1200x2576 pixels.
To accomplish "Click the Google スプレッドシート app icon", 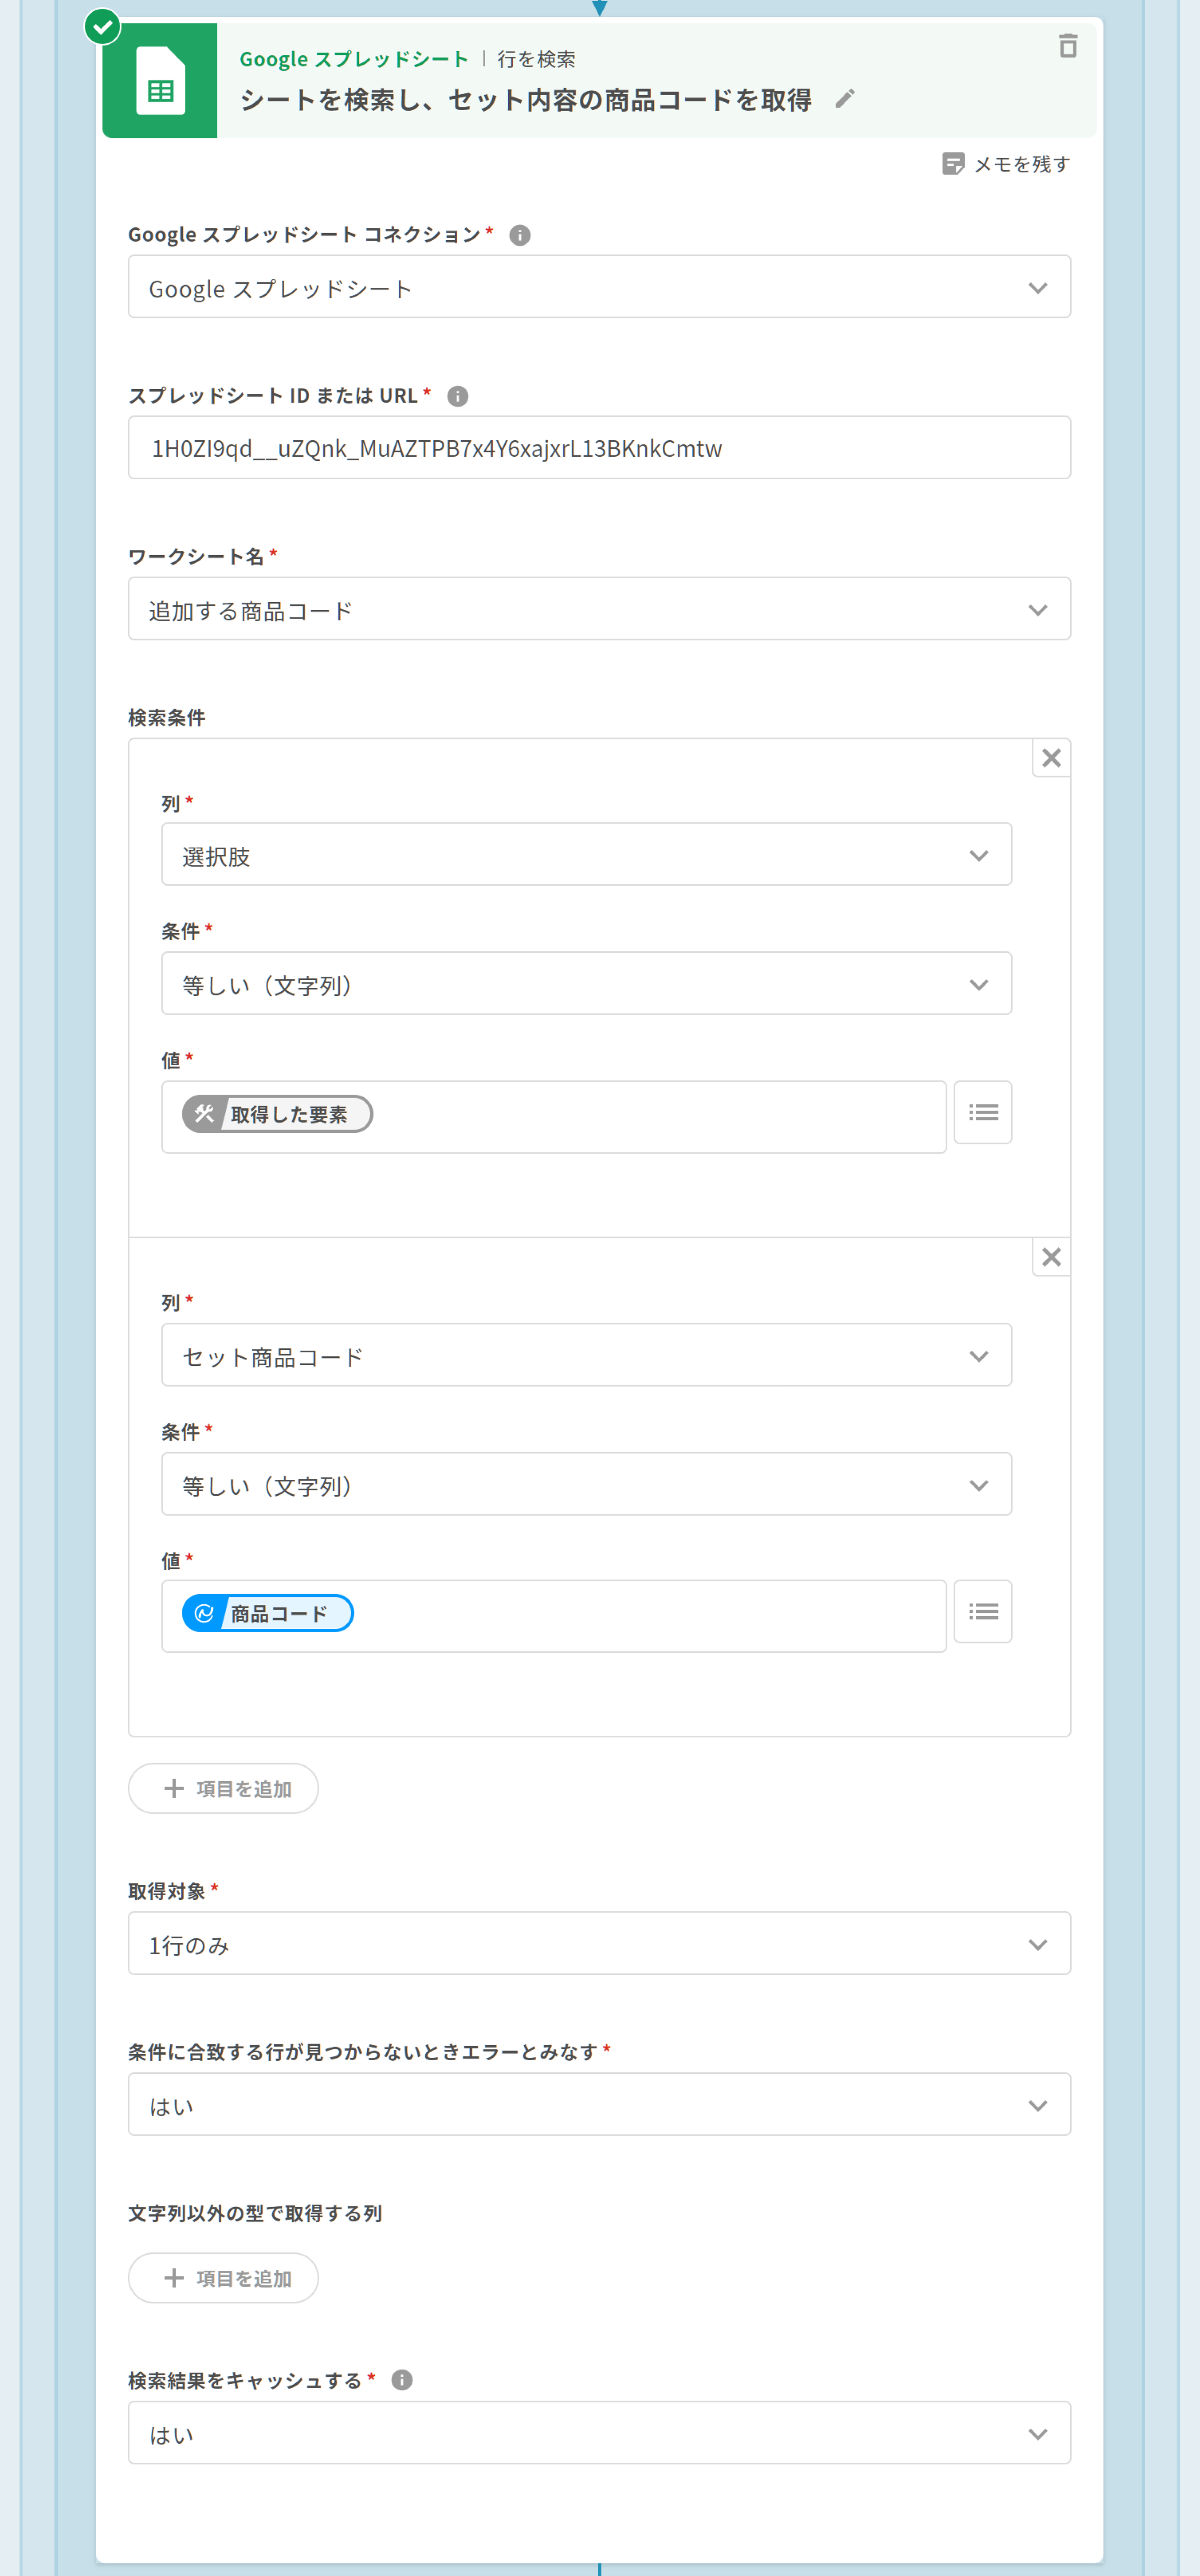I will 160,81.
